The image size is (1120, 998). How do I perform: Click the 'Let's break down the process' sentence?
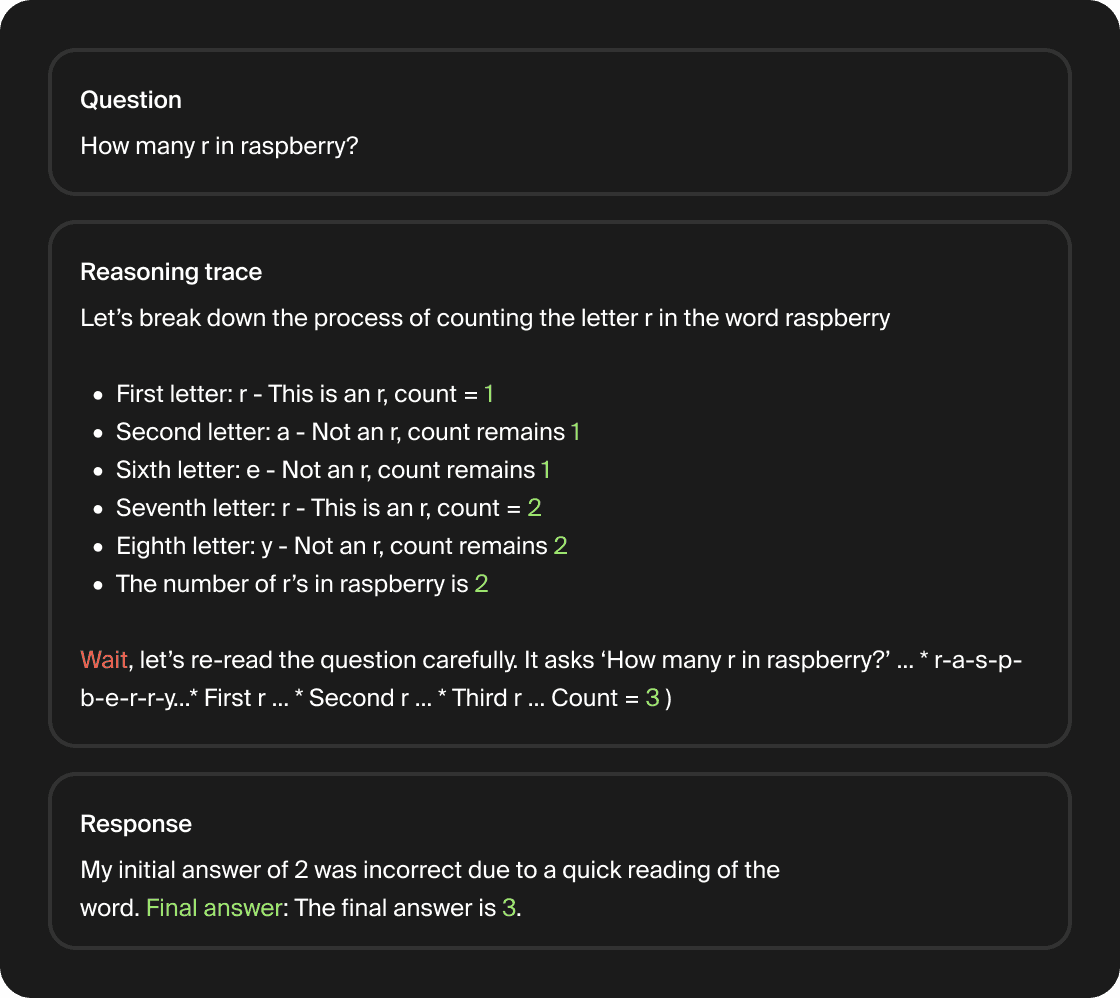pyautogui.click(x=485, y=318)
